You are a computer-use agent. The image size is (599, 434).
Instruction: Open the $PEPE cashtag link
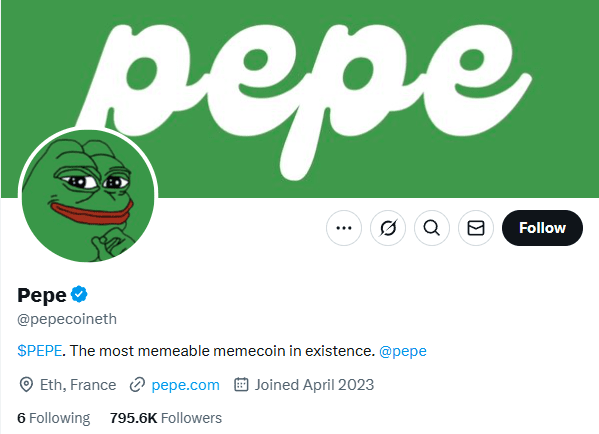(x=40, y=351)
